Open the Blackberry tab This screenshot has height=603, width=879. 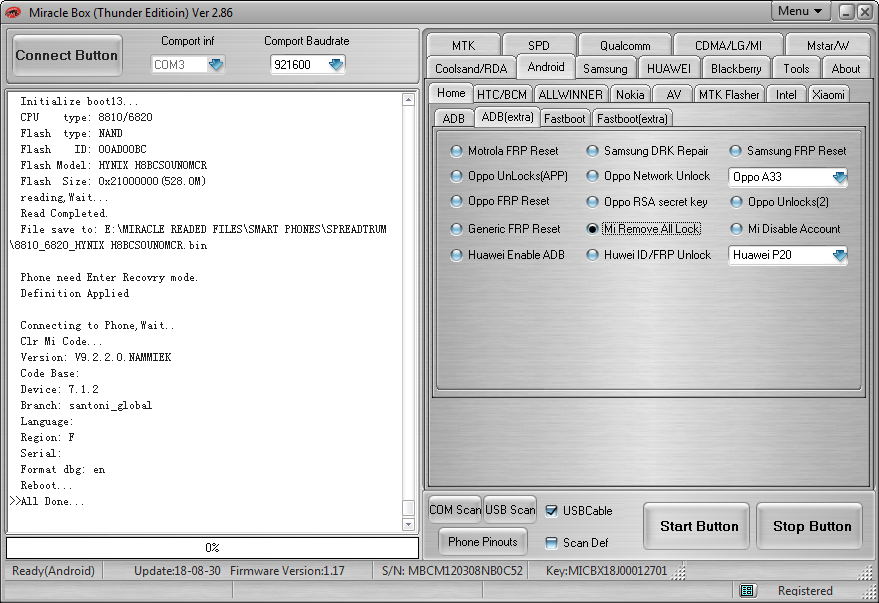736,68
